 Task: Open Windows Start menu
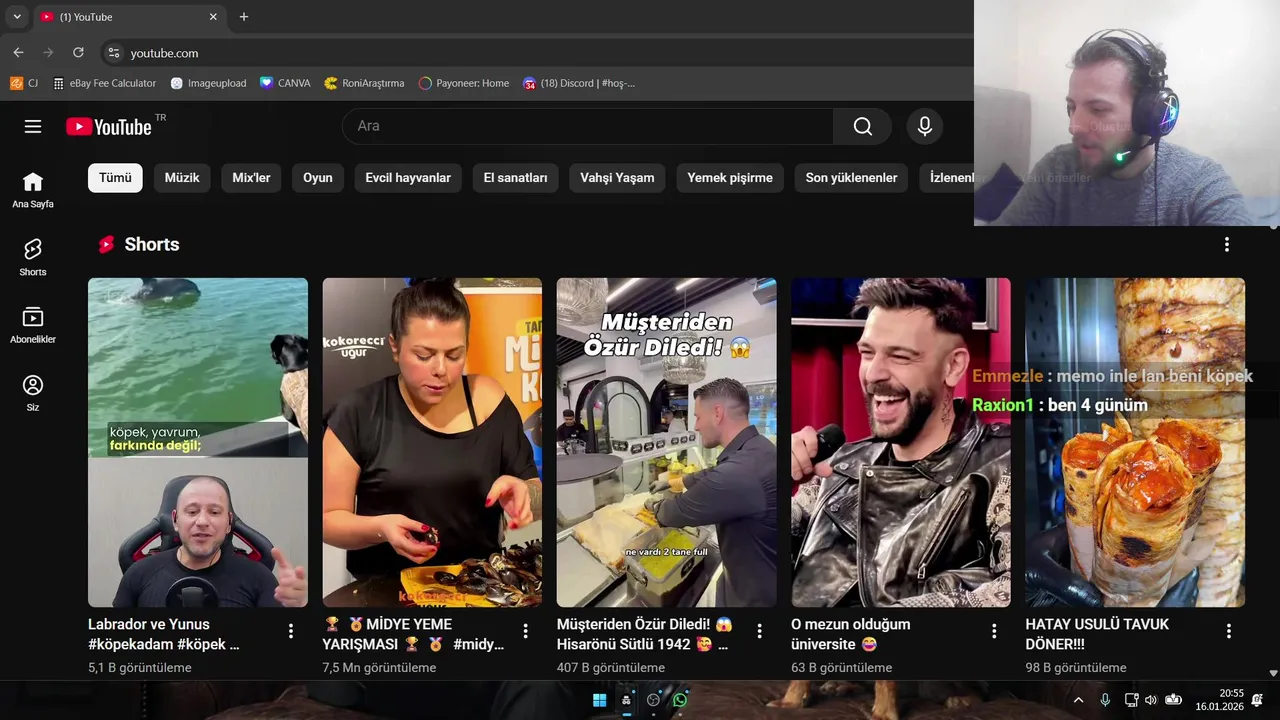click(599, 700)
